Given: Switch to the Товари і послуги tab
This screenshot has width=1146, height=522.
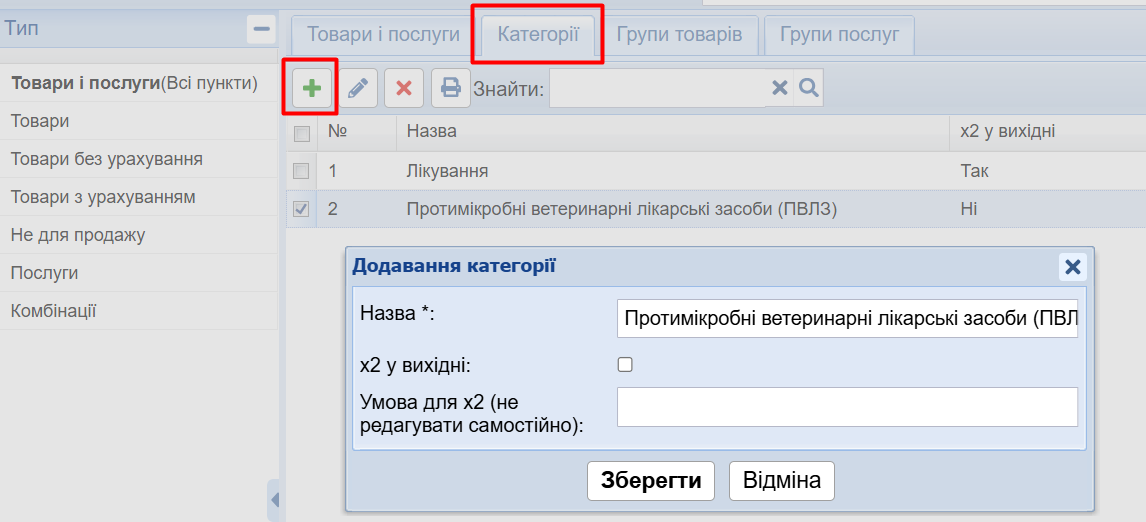Looking at the screenshot, I should [383, 34].
